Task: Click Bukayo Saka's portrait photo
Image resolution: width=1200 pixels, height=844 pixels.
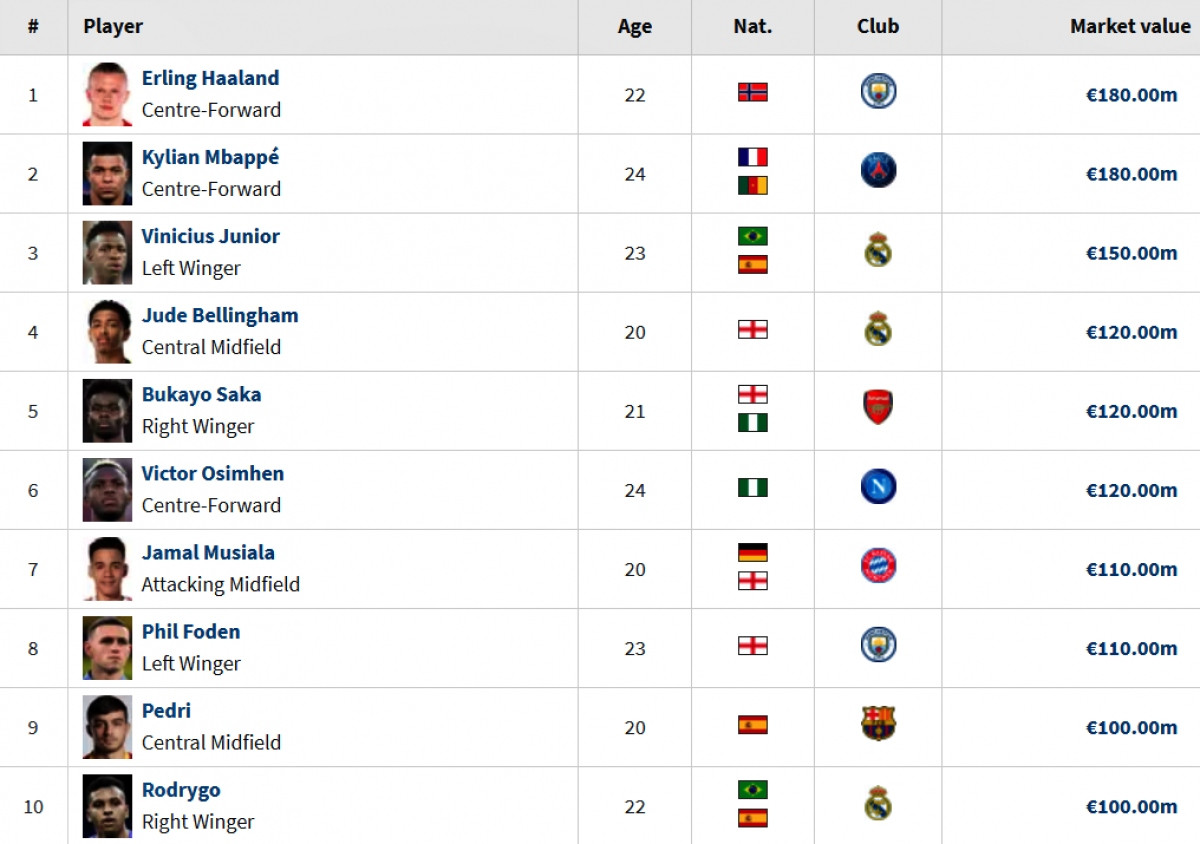Action: click(107, 411)
